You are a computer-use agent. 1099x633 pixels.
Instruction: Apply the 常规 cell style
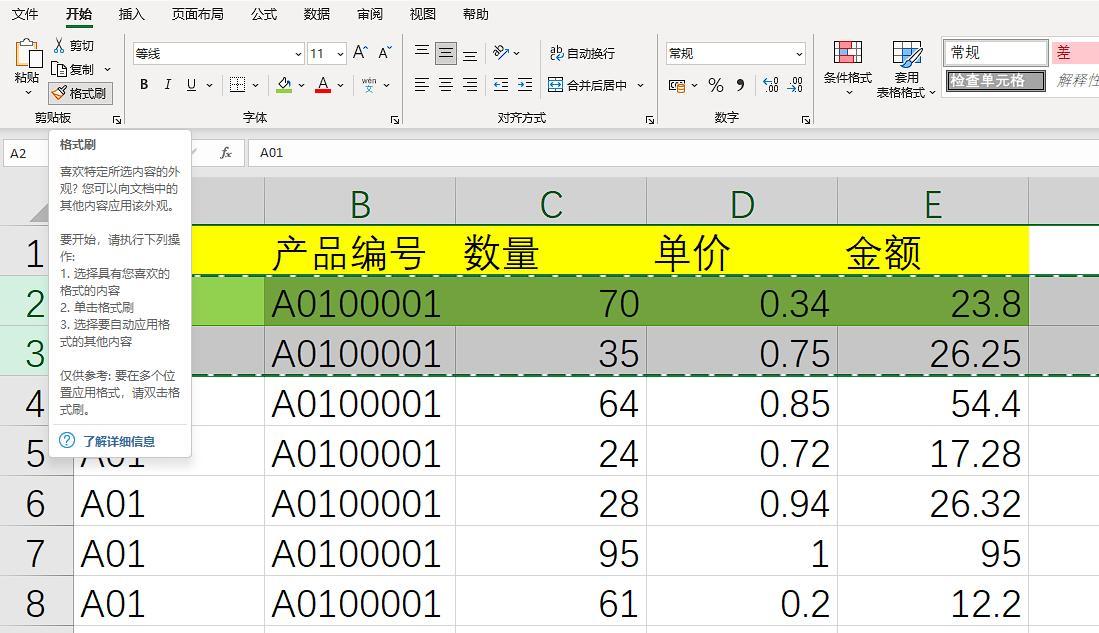coord(995,53)
